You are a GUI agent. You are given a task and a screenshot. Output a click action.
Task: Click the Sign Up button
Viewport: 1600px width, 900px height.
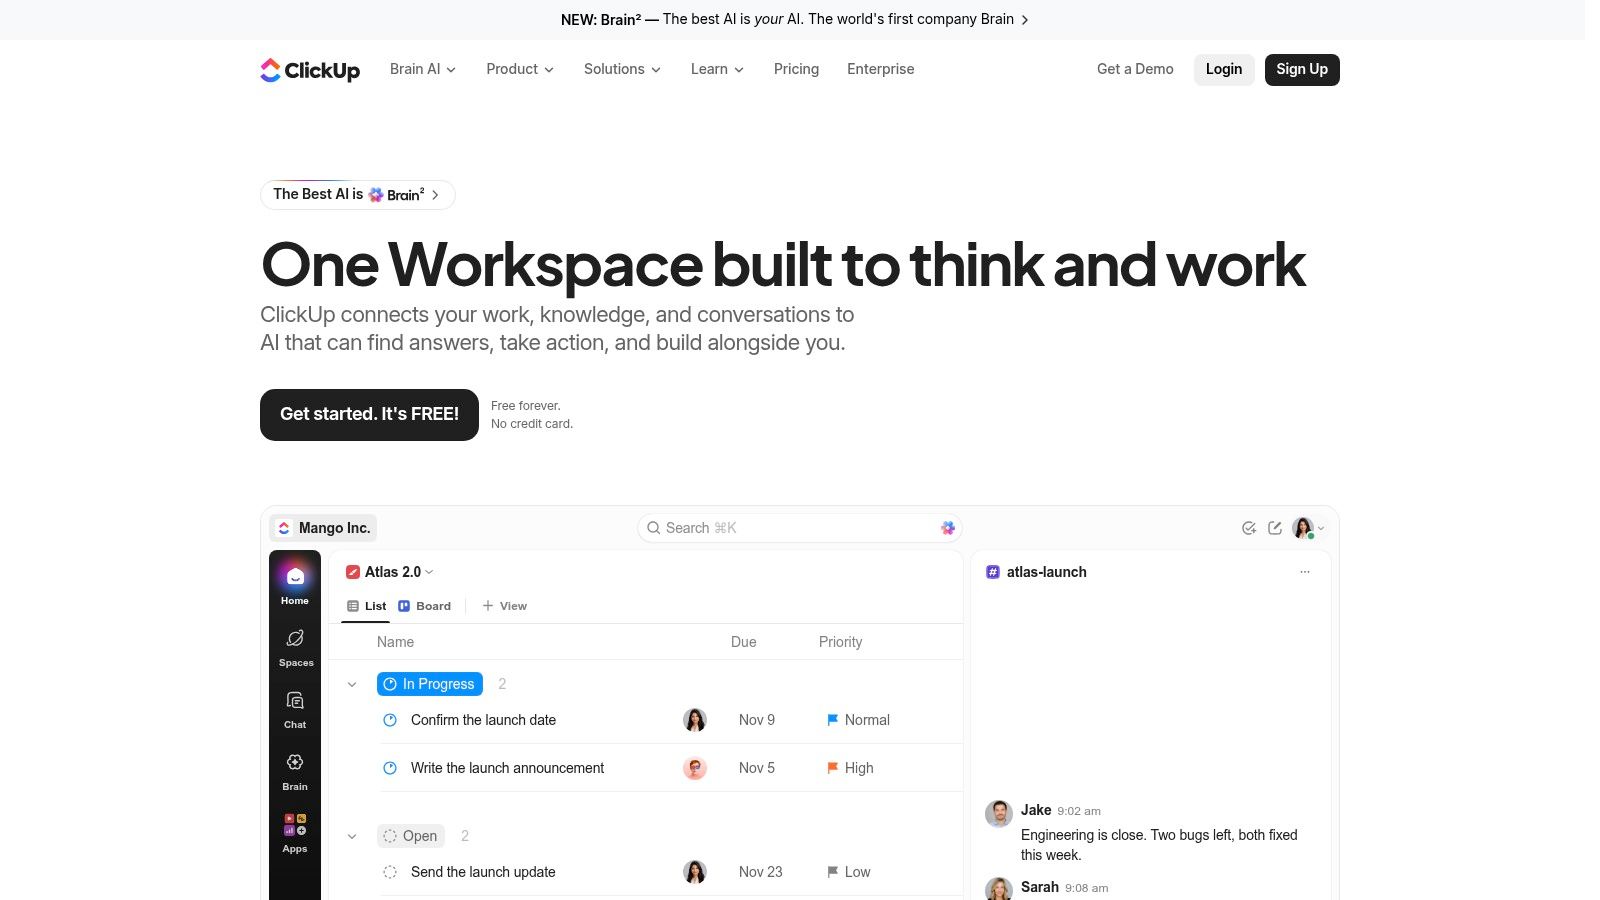[1302, 69]
